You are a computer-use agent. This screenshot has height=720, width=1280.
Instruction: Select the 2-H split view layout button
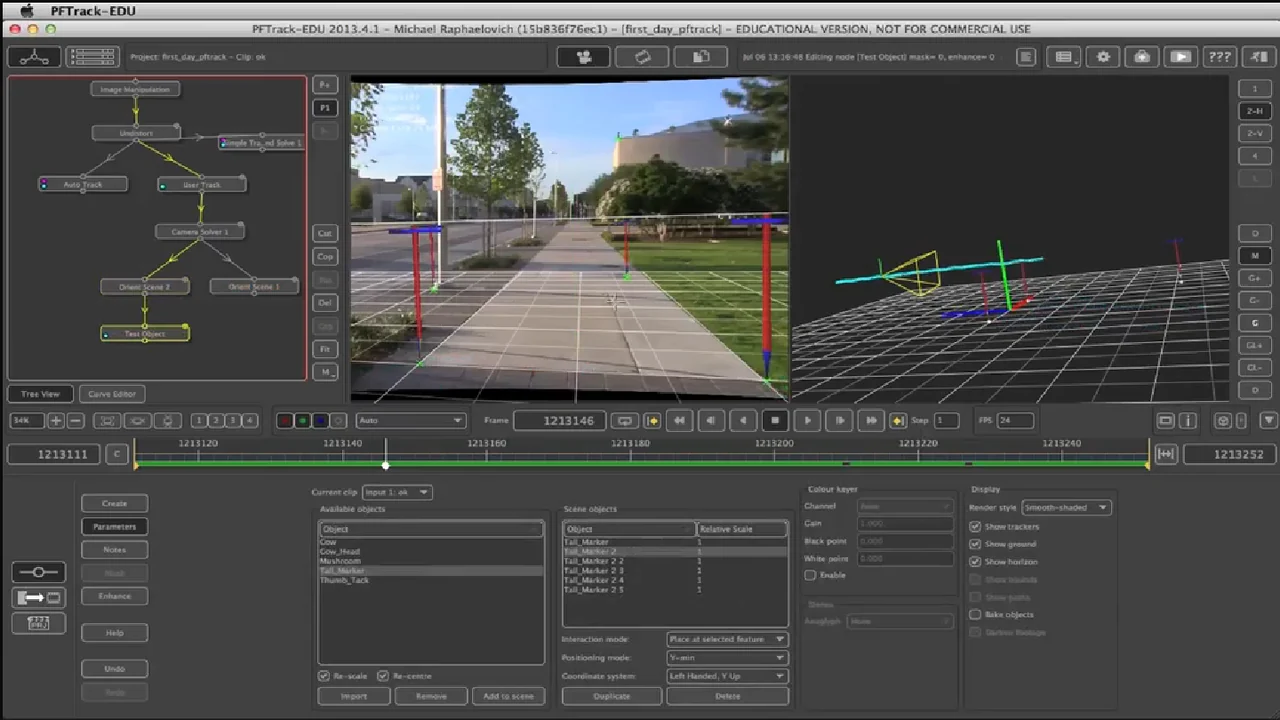[1255, 111]
